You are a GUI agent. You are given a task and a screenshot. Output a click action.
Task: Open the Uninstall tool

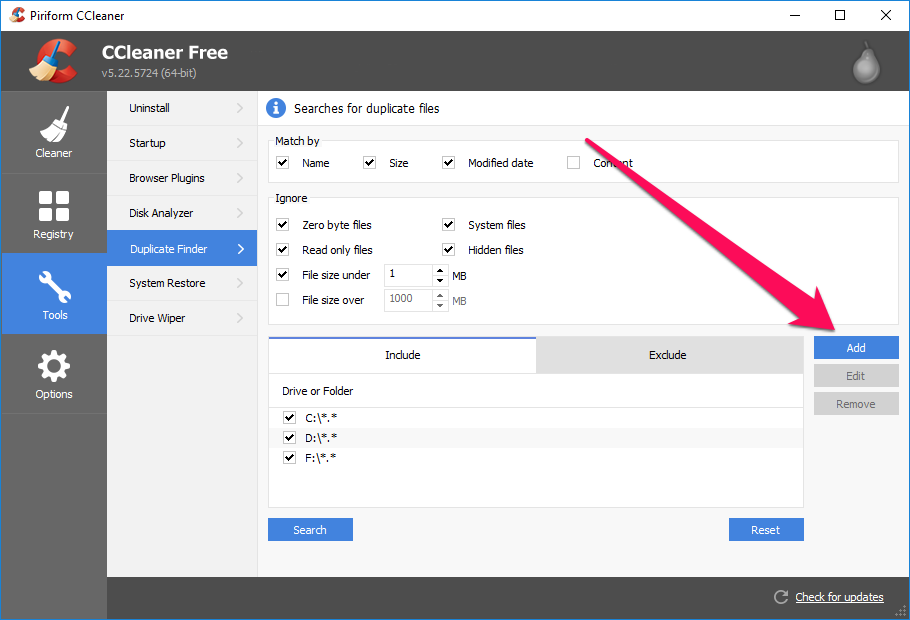coord(182,108)
